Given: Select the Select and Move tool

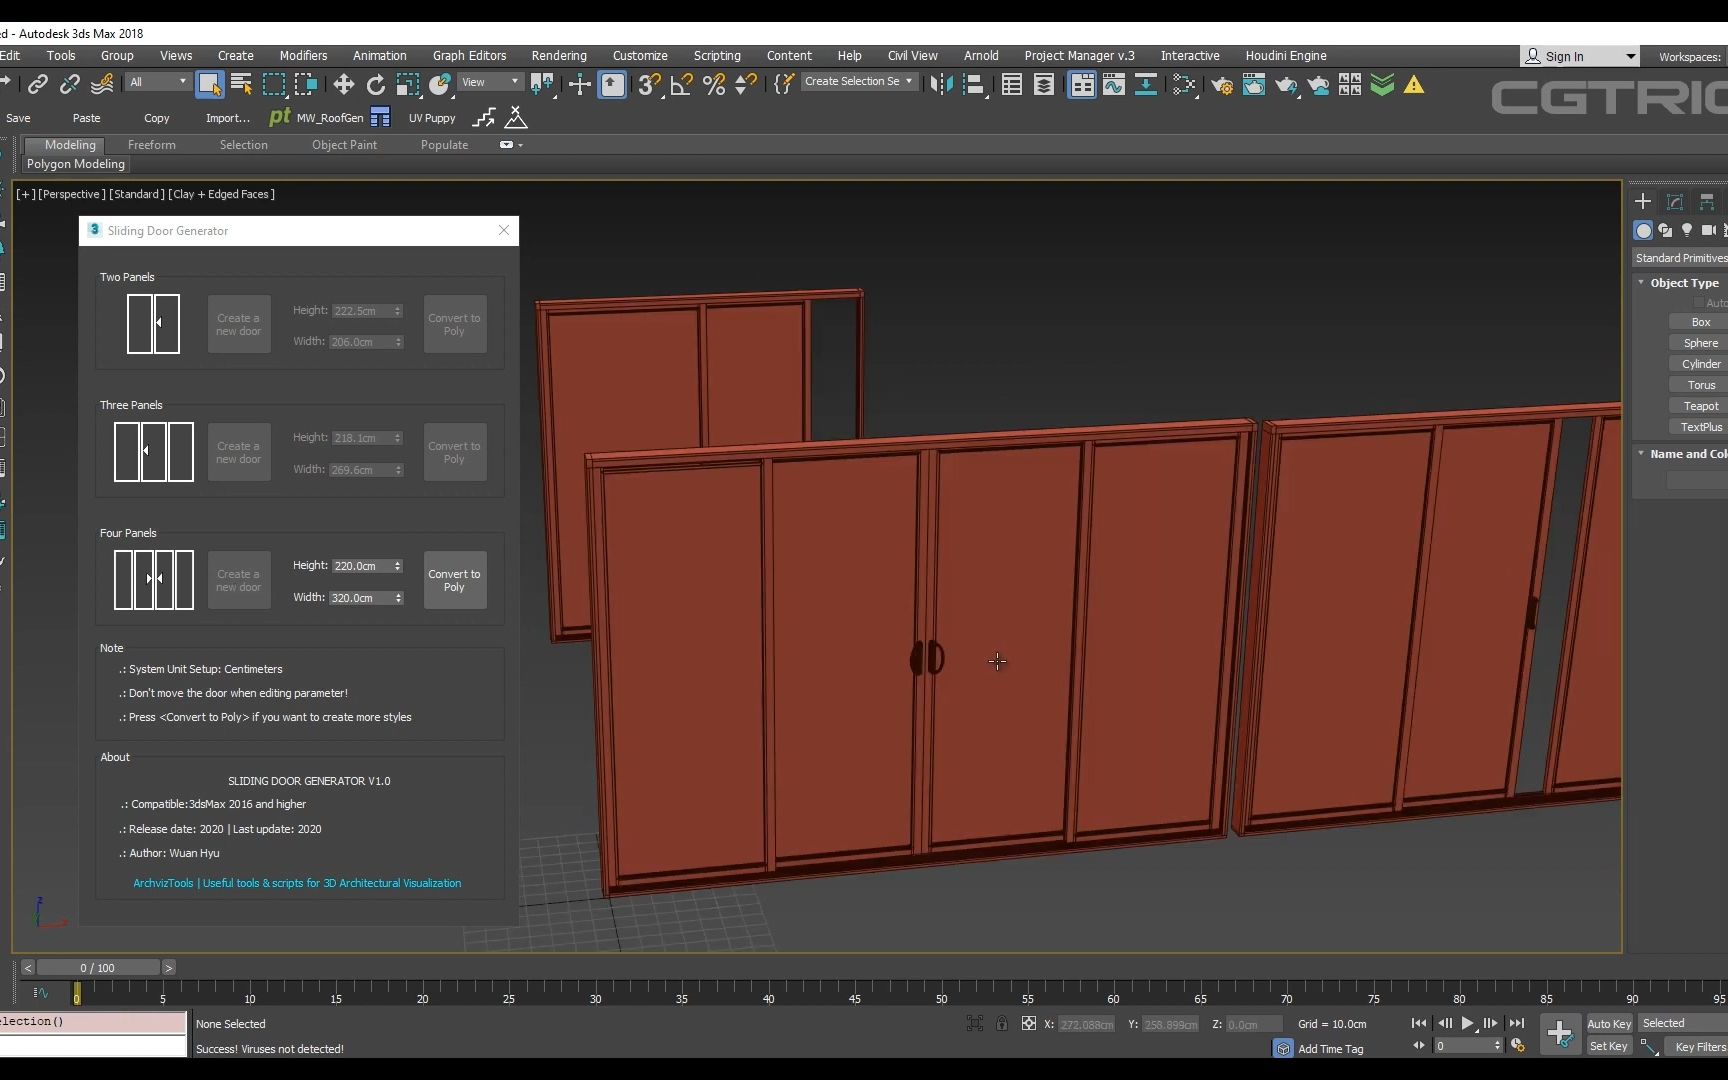Looking at the screenshot, I should [344, 85].
